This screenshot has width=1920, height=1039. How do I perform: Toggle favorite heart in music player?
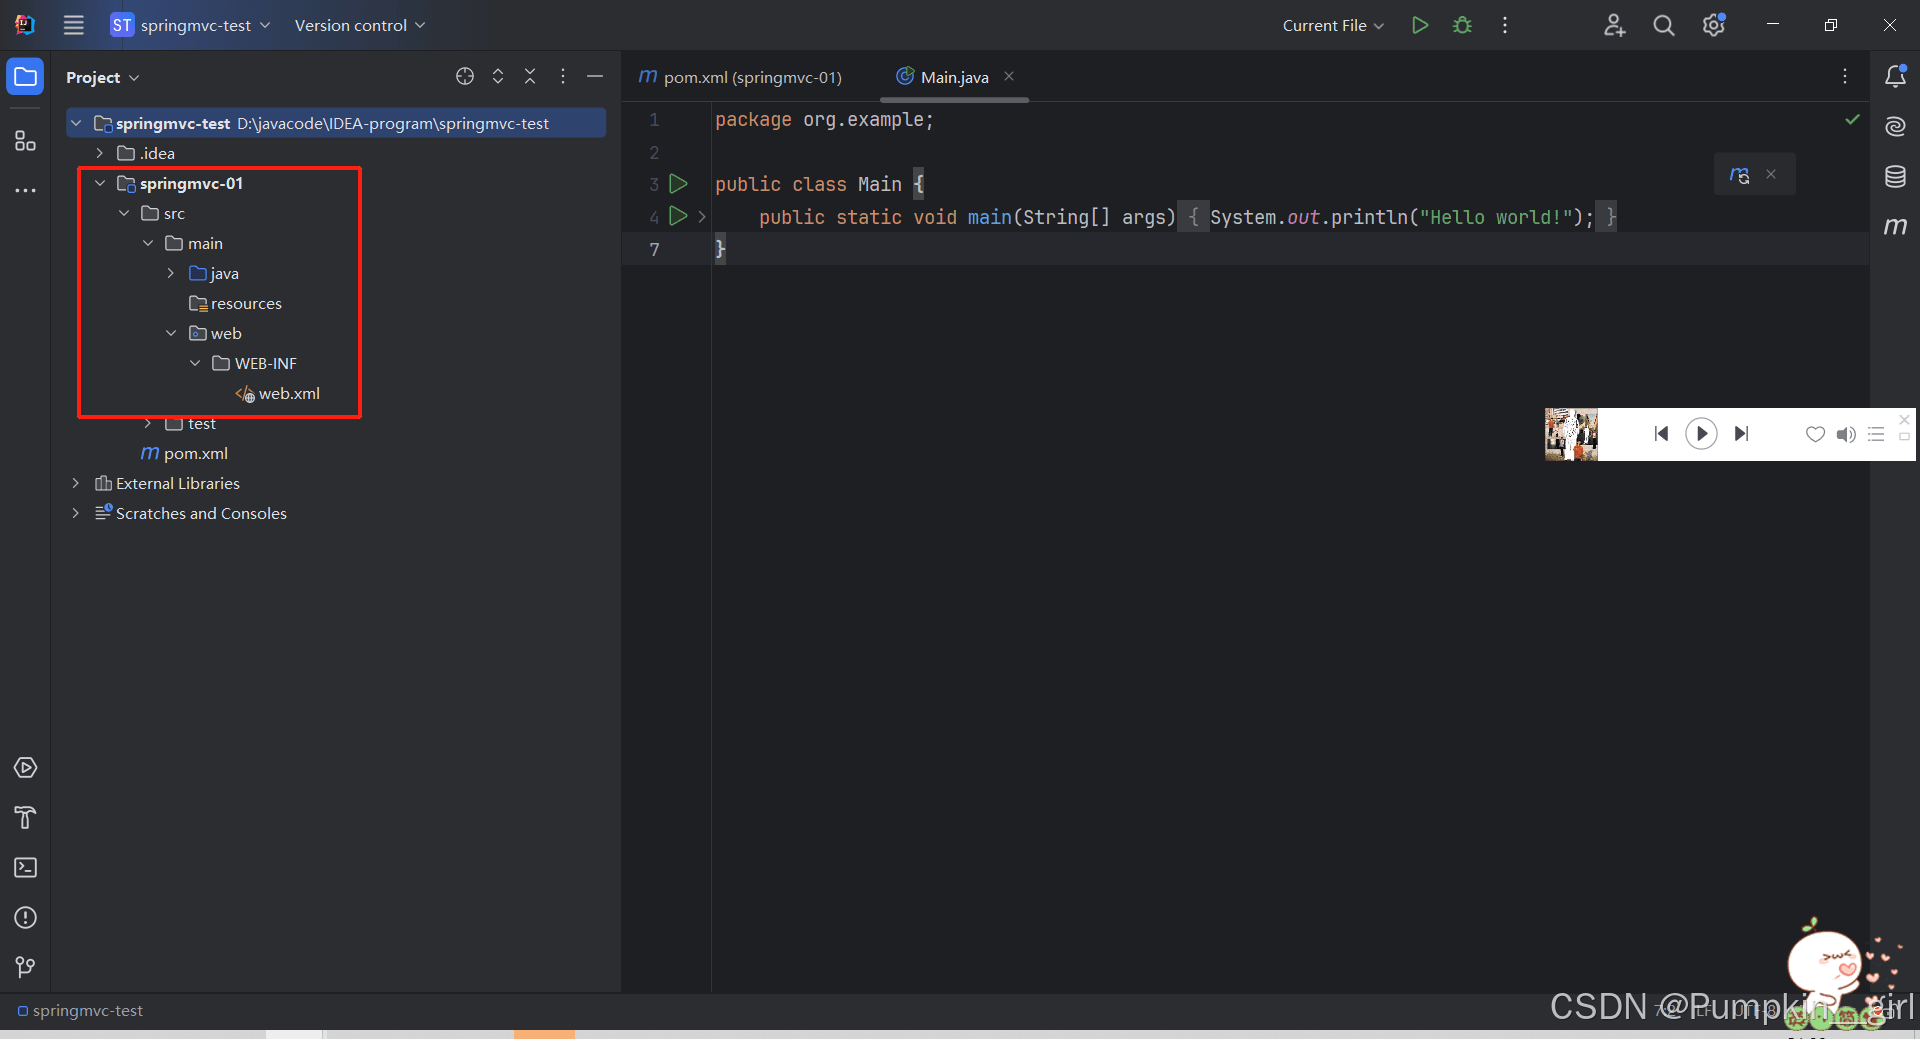pos(1815,434)
